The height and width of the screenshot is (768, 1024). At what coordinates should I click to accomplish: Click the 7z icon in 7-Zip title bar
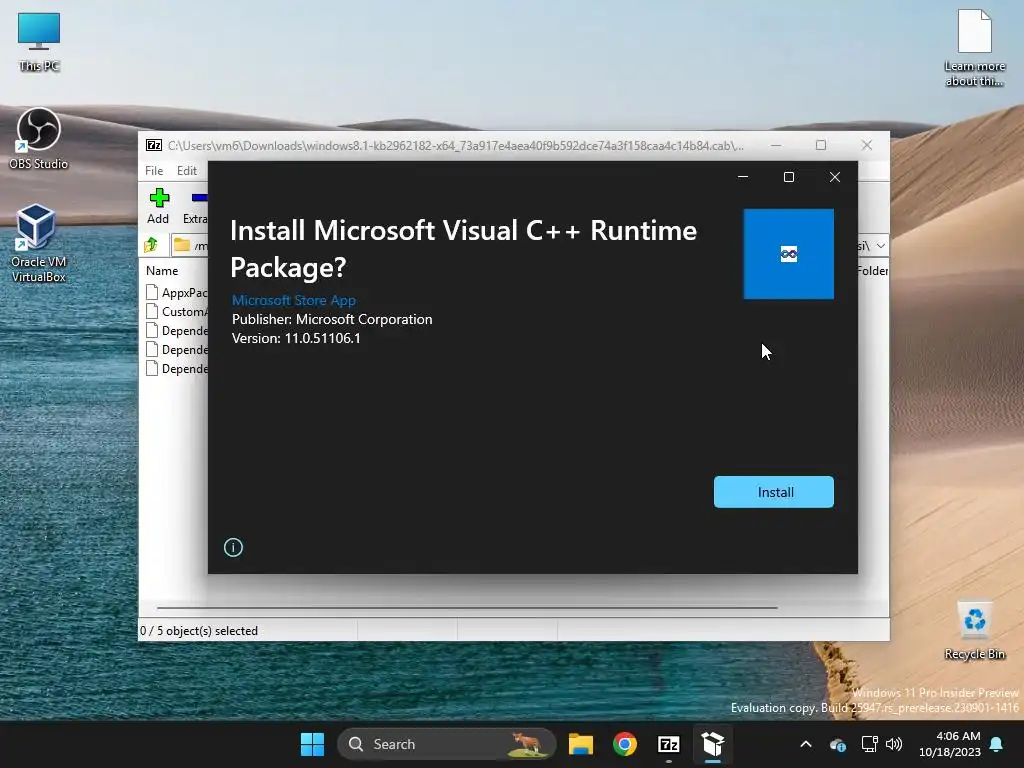(154, 145)
